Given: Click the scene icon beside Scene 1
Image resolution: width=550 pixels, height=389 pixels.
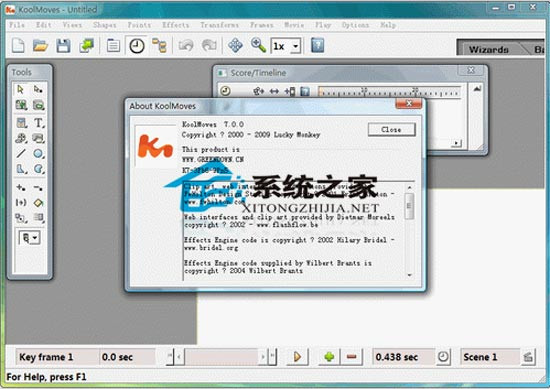Looking at the screenshot, I should click(x=528, y=357).
